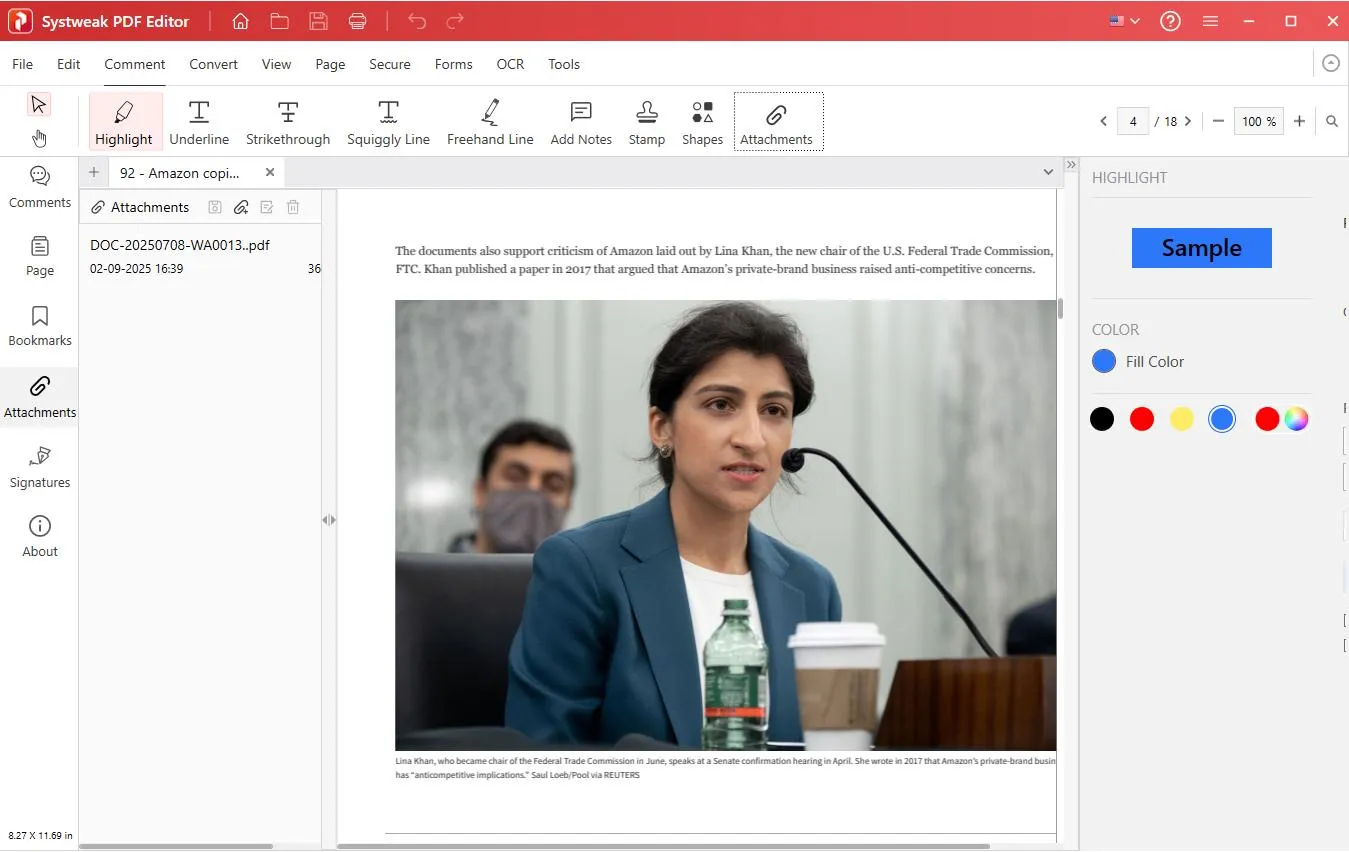Open the OCR menu
Screen dimensions: 1349x852
click(510, 64)
